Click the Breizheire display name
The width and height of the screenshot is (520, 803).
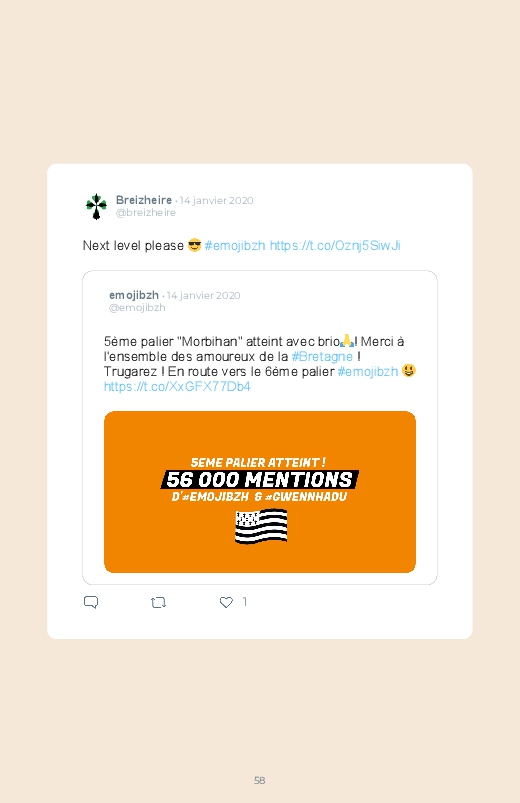[144, 200]
